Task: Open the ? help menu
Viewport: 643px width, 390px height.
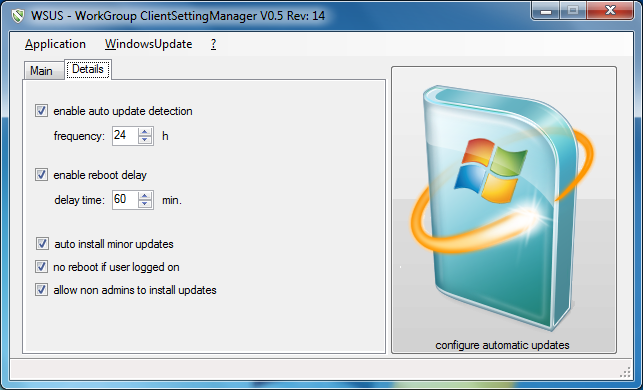Action: 213,44
